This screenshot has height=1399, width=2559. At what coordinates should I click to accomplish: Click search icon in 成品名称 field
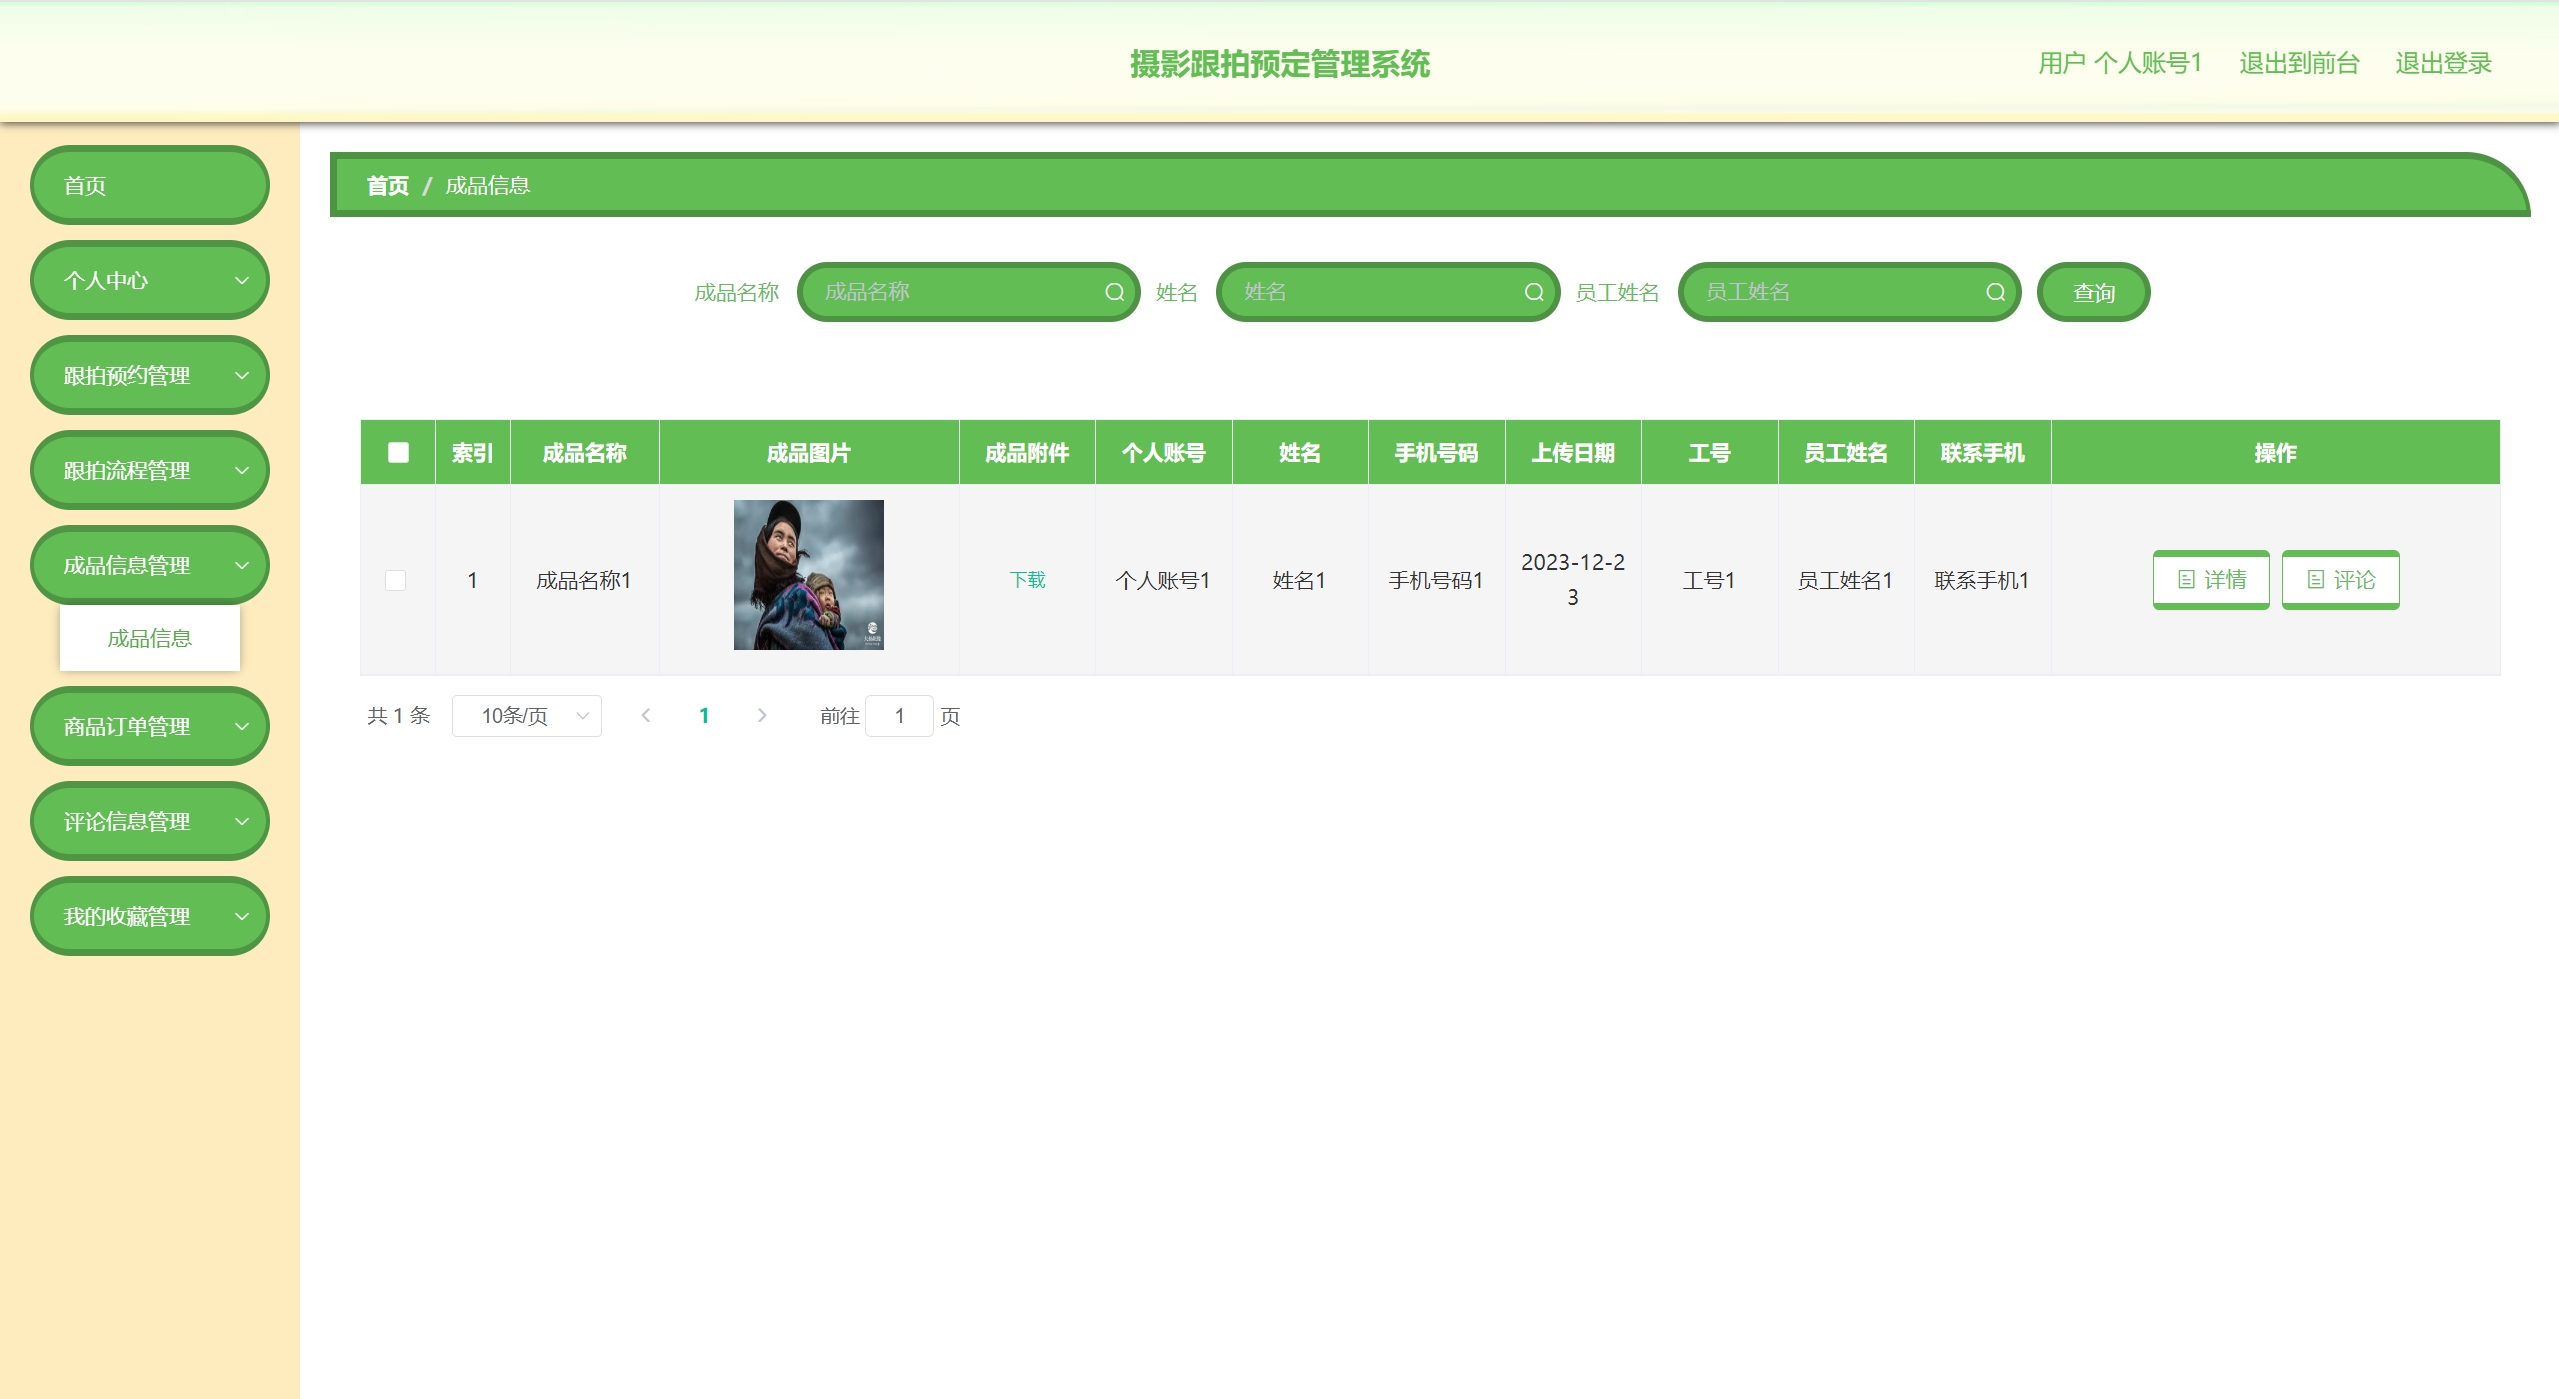(x=1114, y=292)
